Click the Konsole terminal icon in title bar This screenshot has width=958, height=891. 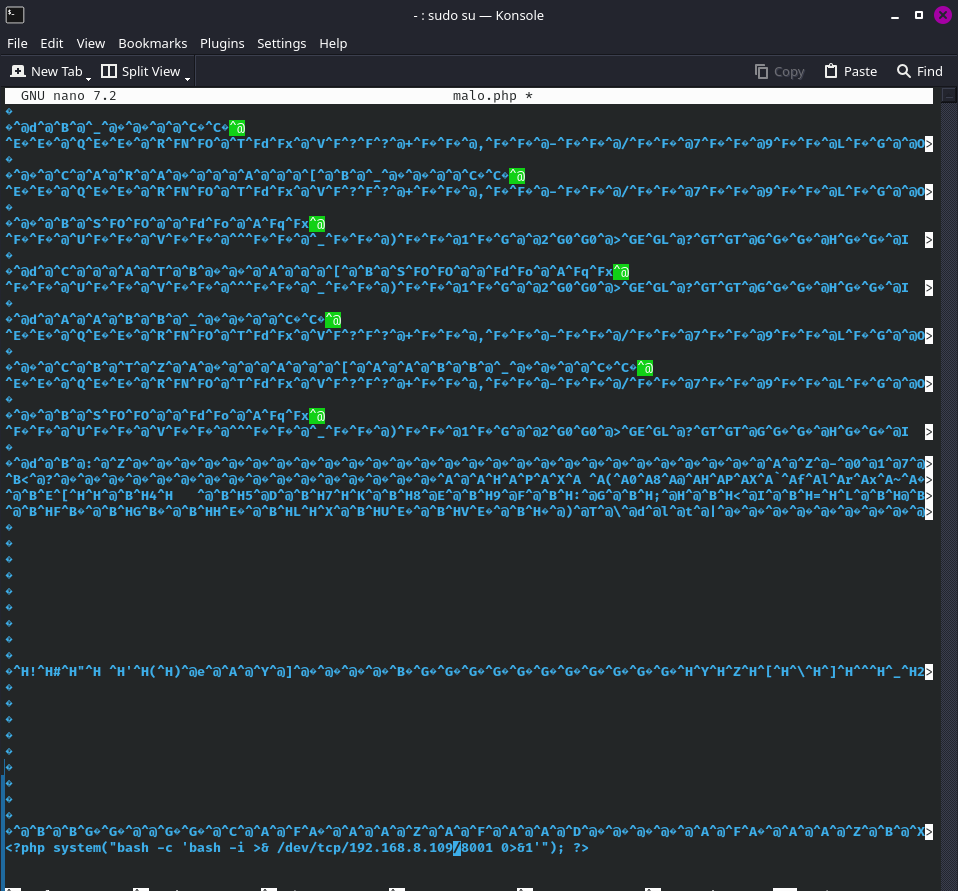15,15
